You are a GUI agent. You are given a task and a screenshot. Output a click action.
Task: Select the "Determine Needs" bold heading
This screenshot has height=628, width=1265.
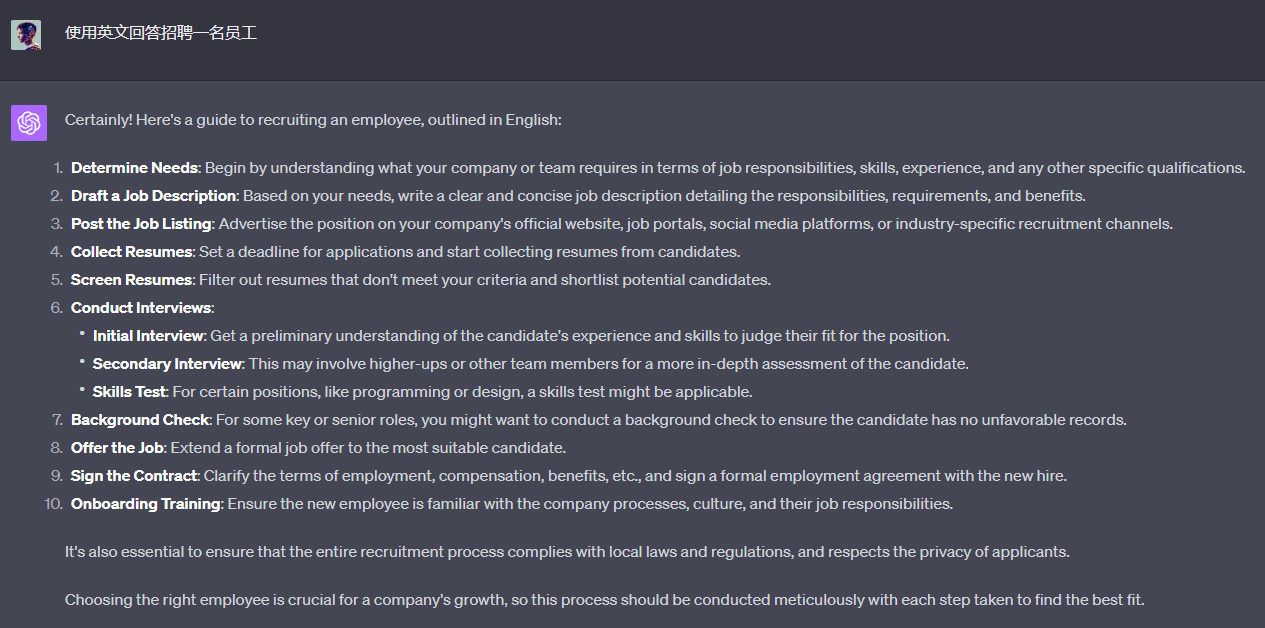coord(134,168)
